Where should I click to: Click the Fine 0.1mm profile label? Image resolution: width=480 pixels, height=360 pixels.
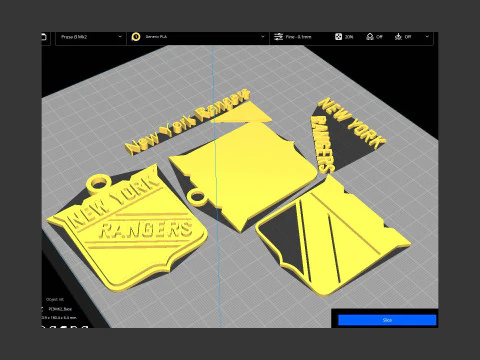[298, 37]
